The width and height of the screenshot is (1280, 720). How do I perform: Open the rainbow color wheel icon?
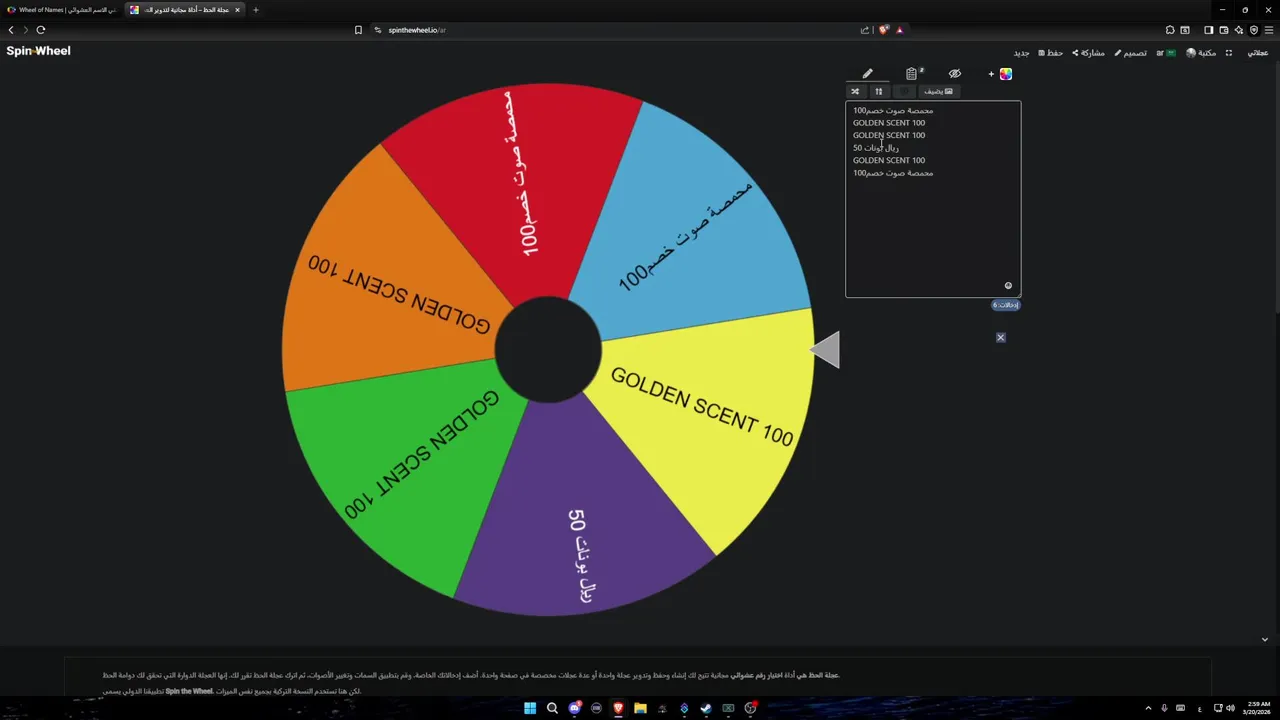pos(1006,74)
